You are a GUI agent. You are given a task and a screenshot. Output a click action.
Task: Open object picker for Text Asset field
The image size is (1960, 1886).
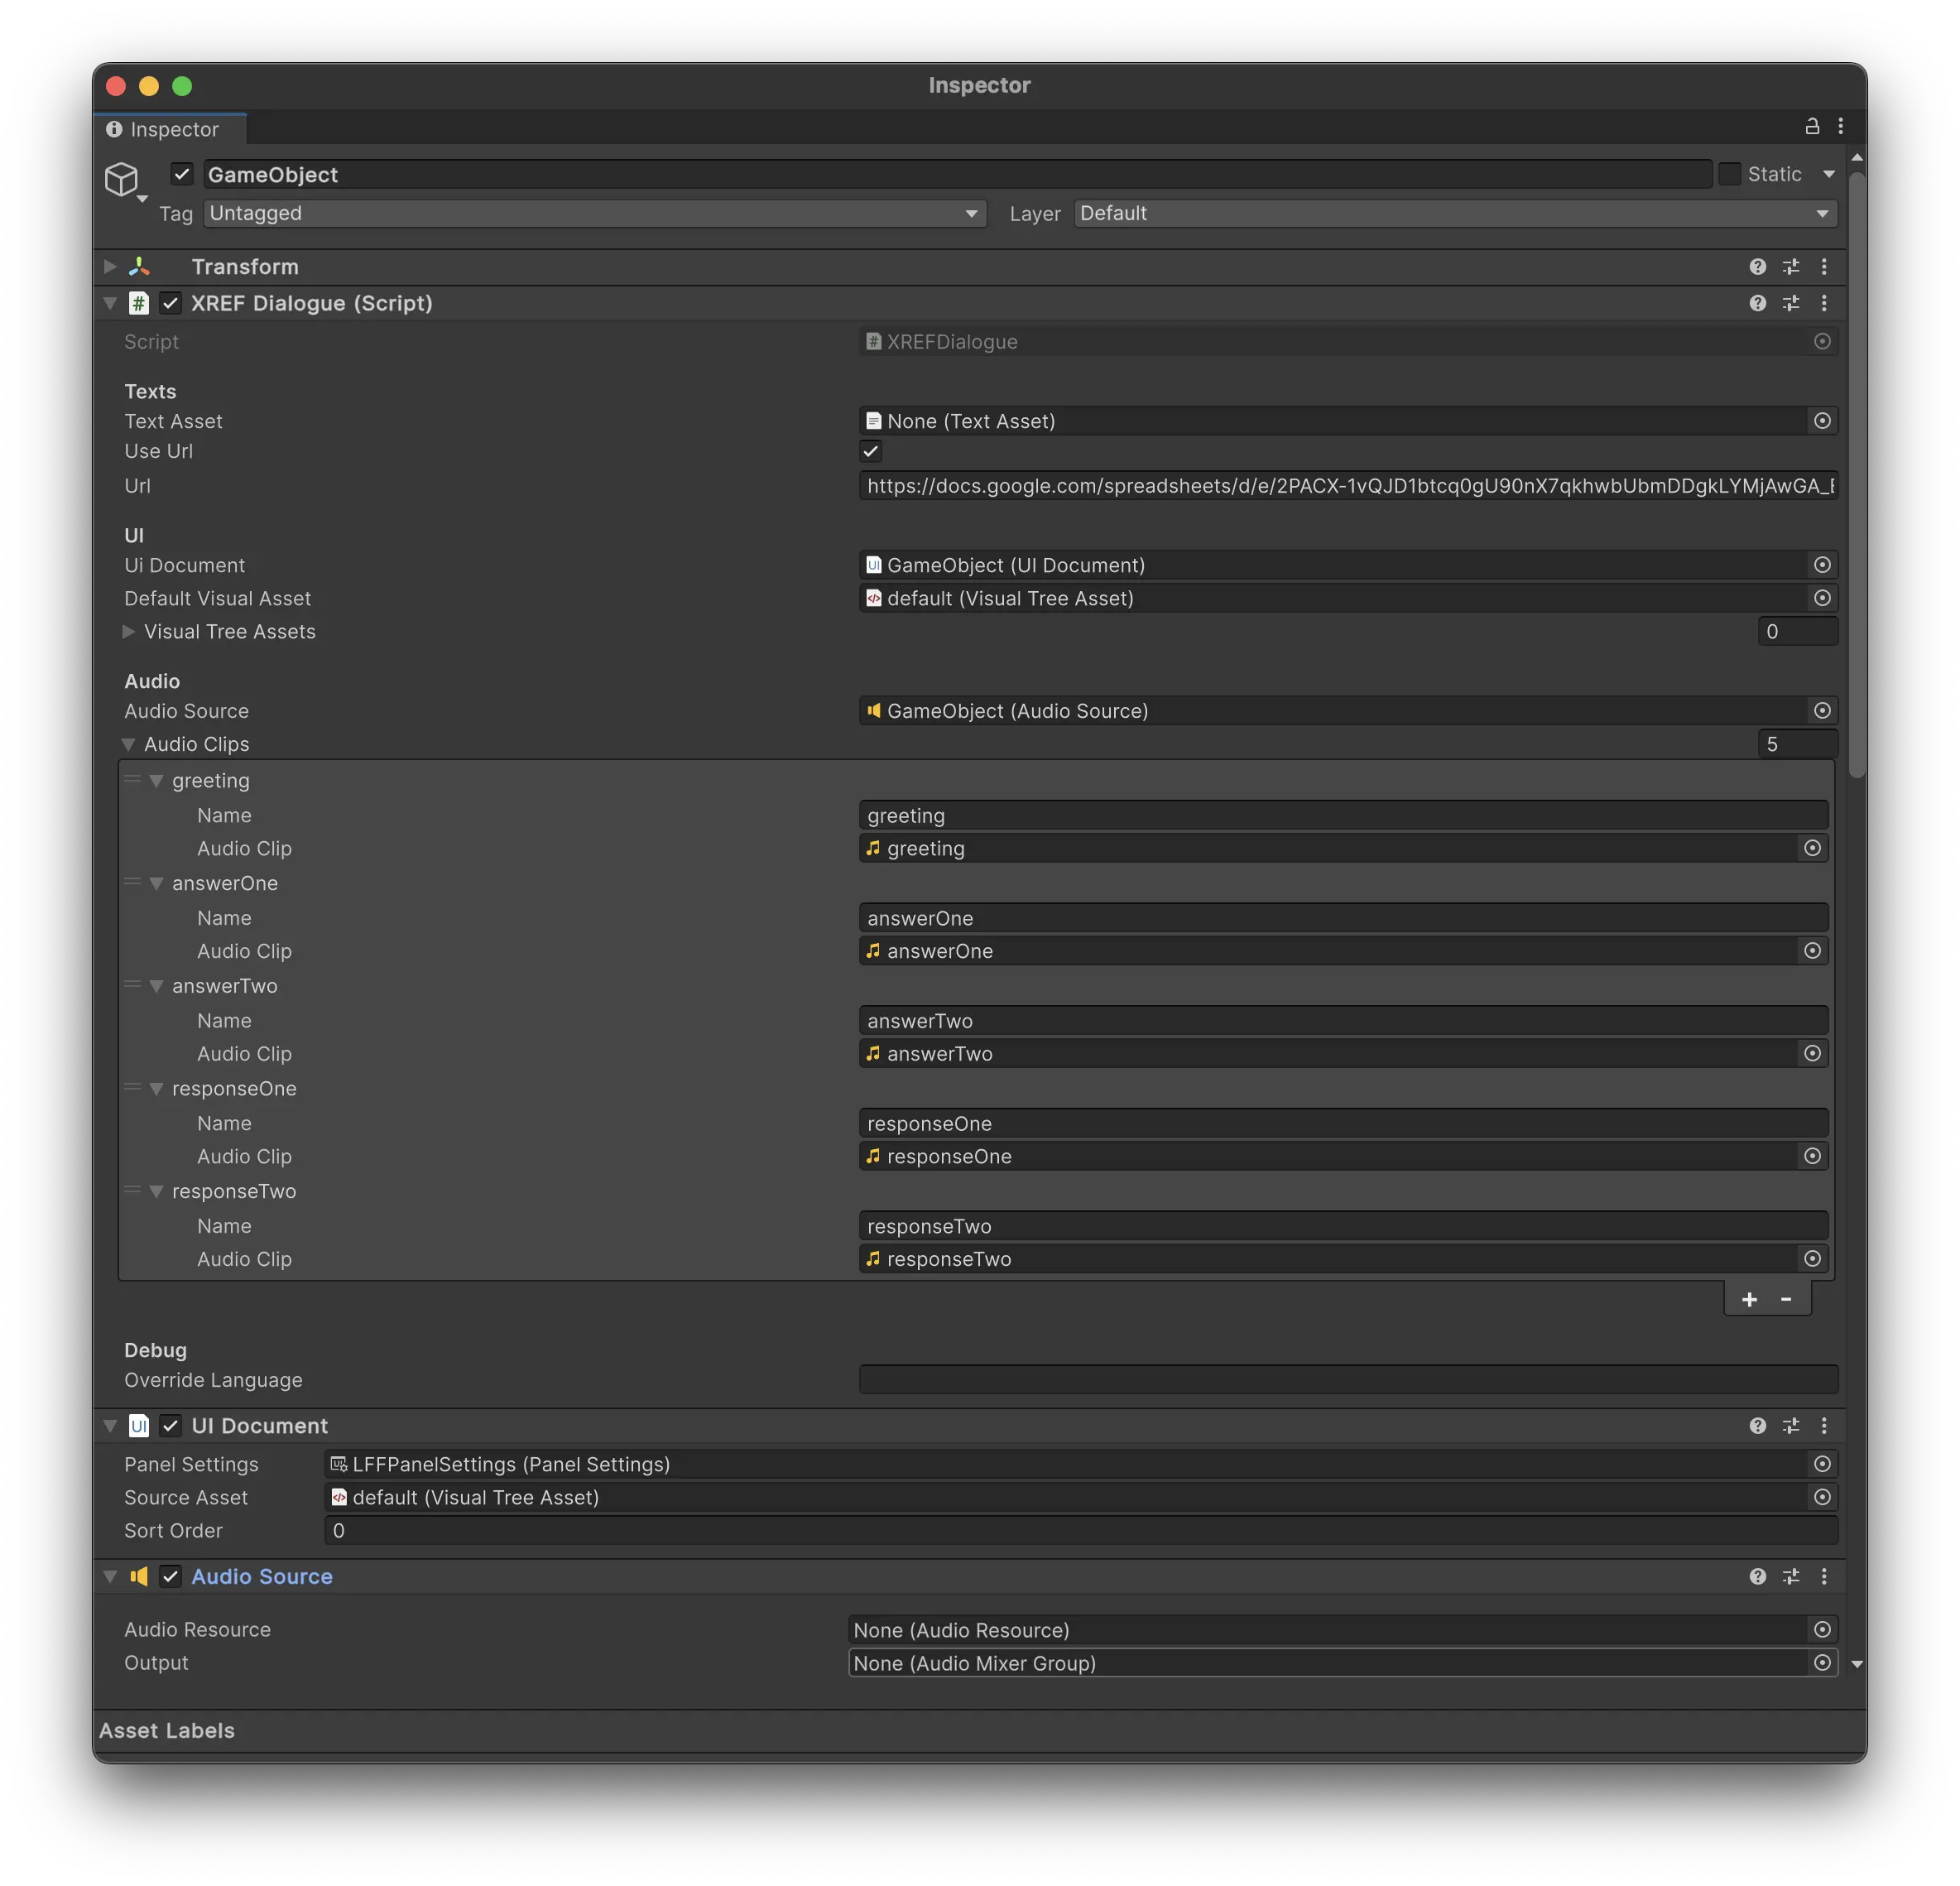click(x=1822, y=421)
